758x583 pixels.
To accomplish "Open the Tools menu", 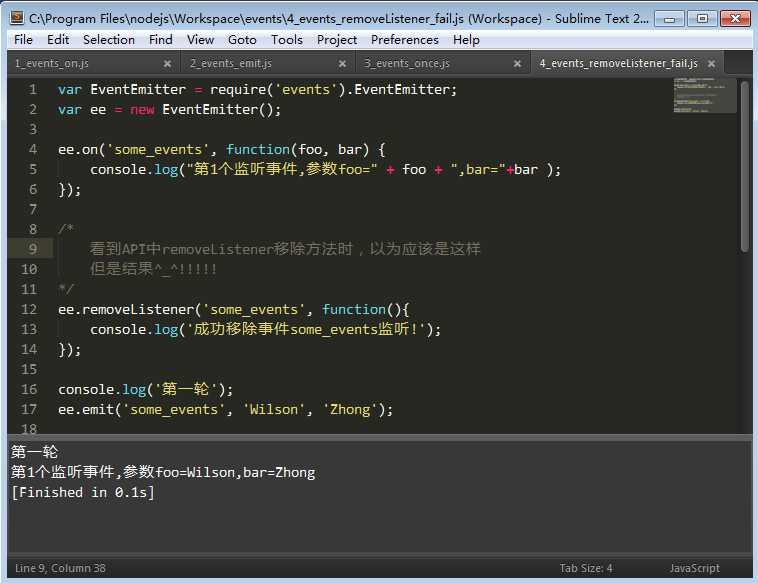I will [x=287, y=40].
